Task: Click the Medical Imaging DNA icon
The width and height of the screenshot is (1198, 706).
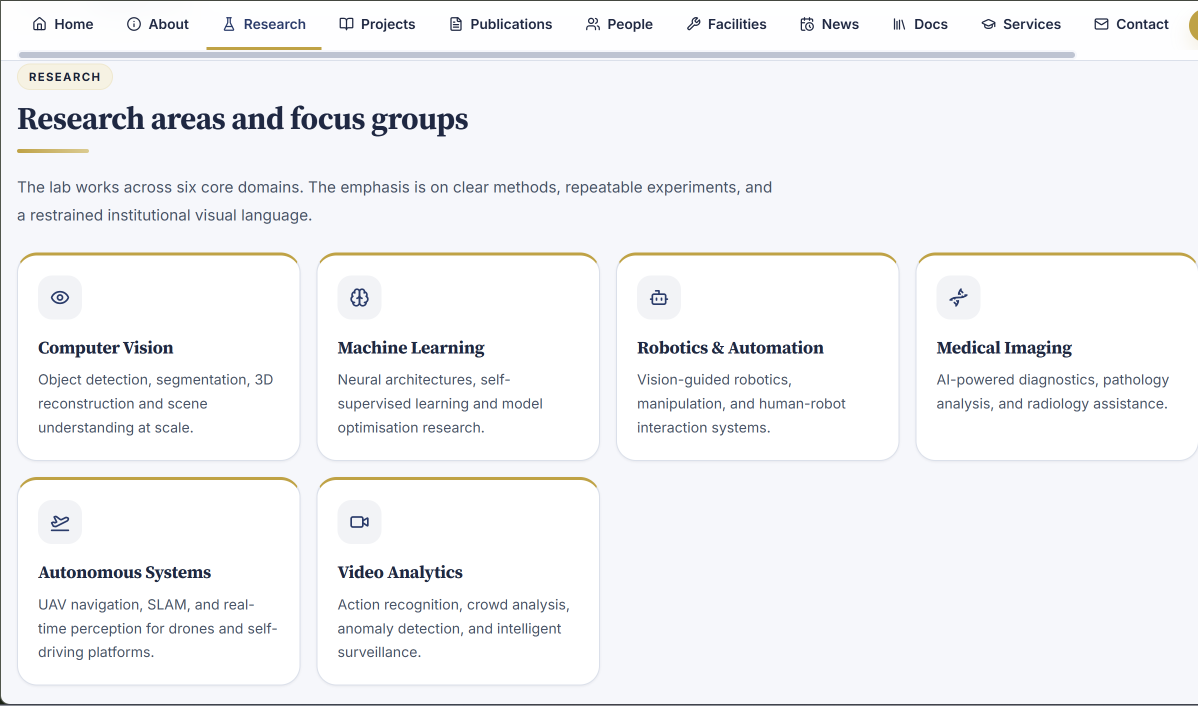Action: [x=958, y=297]
